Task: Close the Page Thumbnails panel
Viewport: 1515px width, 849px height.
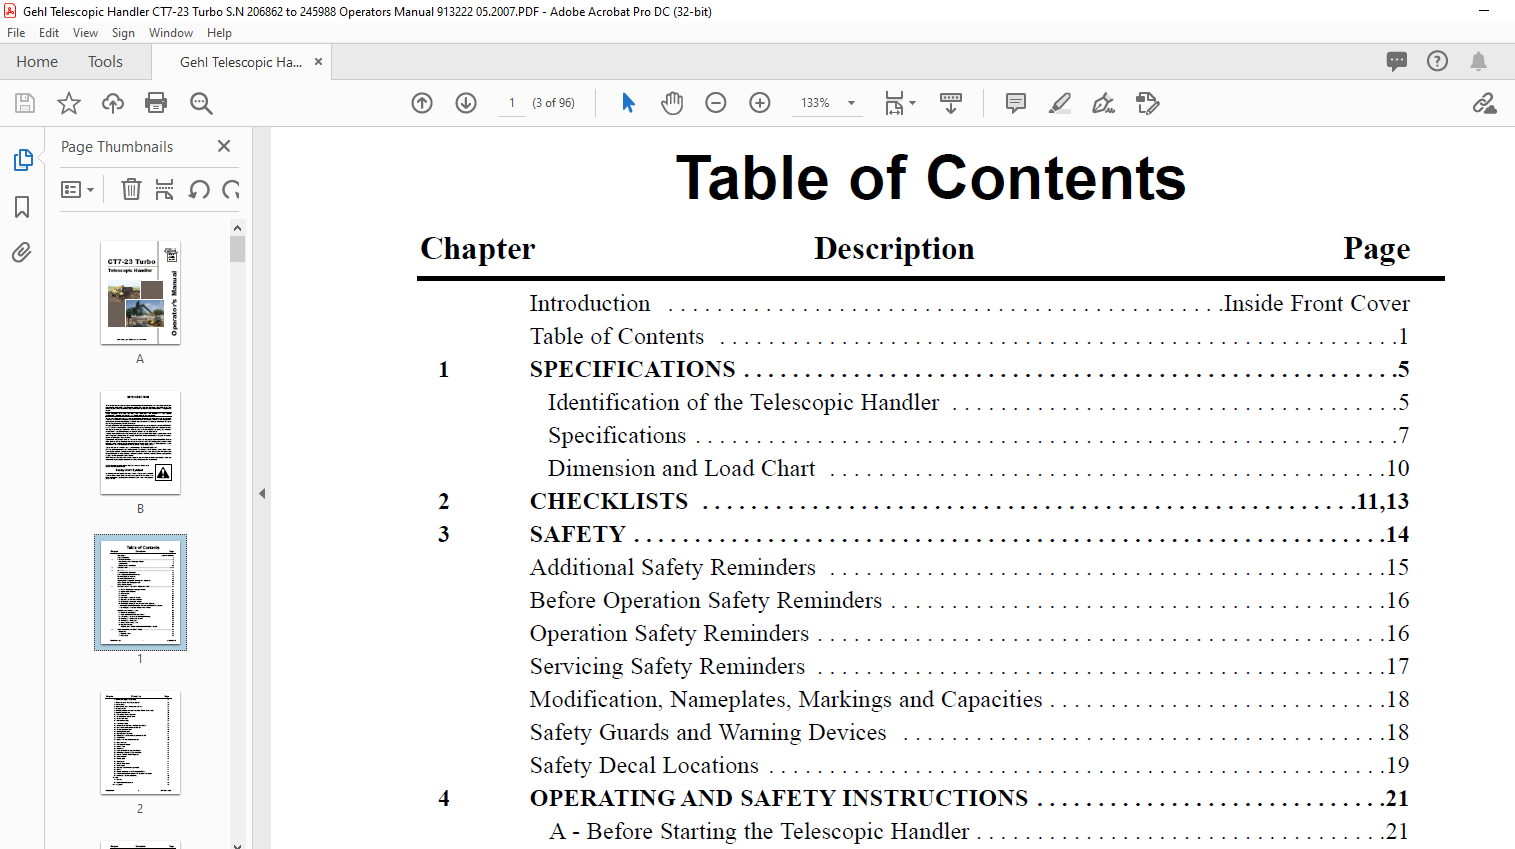Action: click(x=224, y=146)
